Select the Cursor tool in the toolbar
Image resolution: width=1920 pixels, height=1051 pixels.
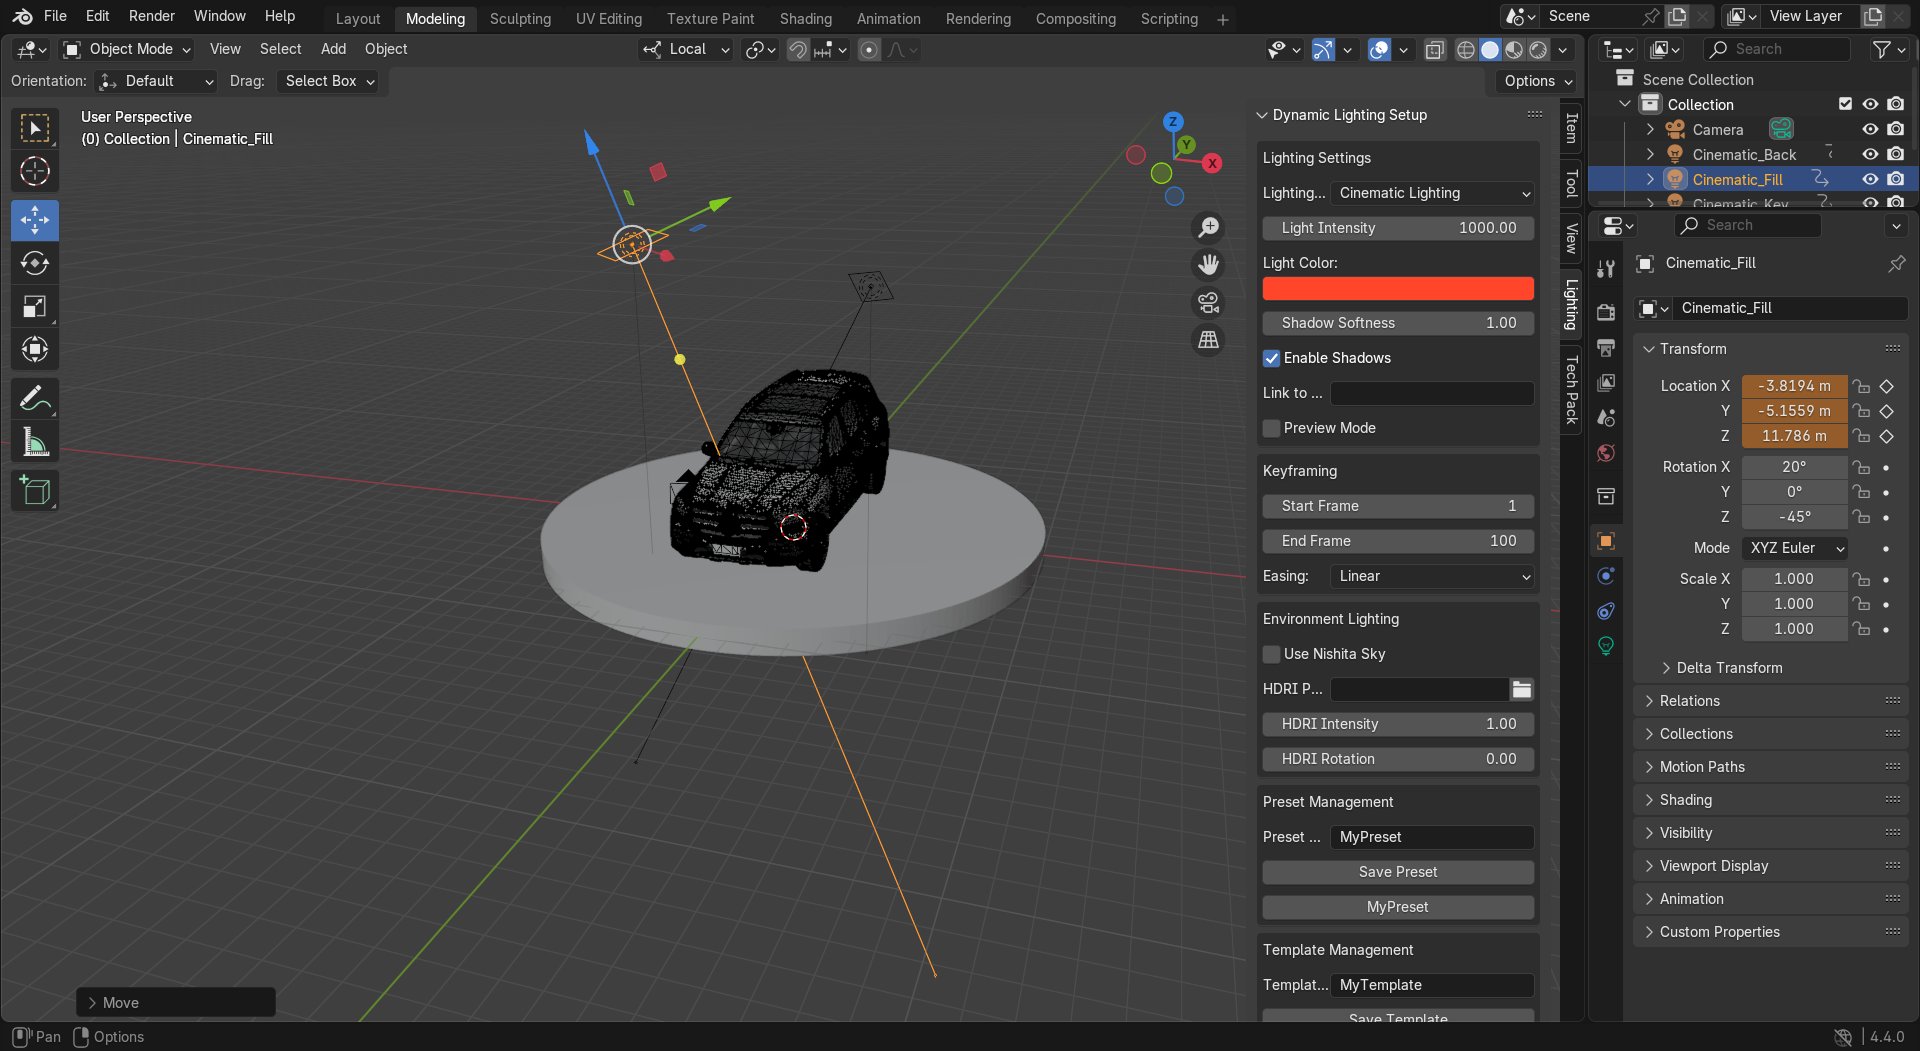pos(35,171)
